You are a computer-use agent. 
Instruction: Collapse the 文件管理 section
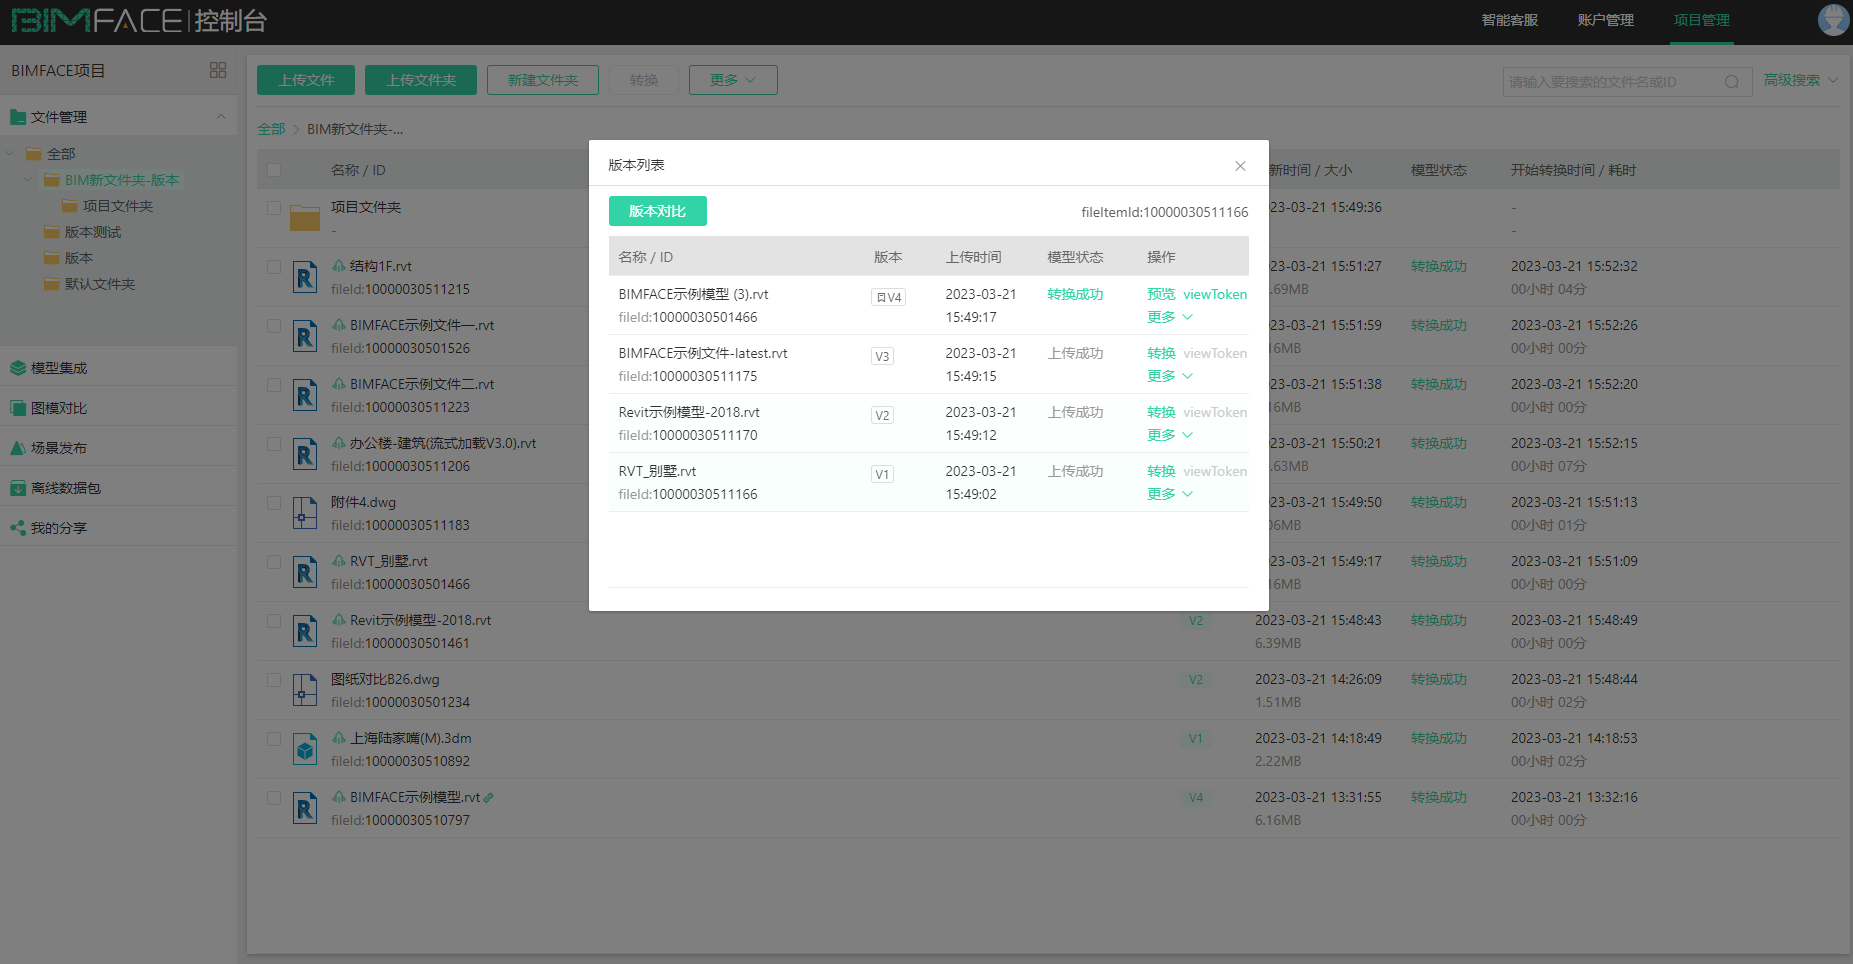point(221,117)
